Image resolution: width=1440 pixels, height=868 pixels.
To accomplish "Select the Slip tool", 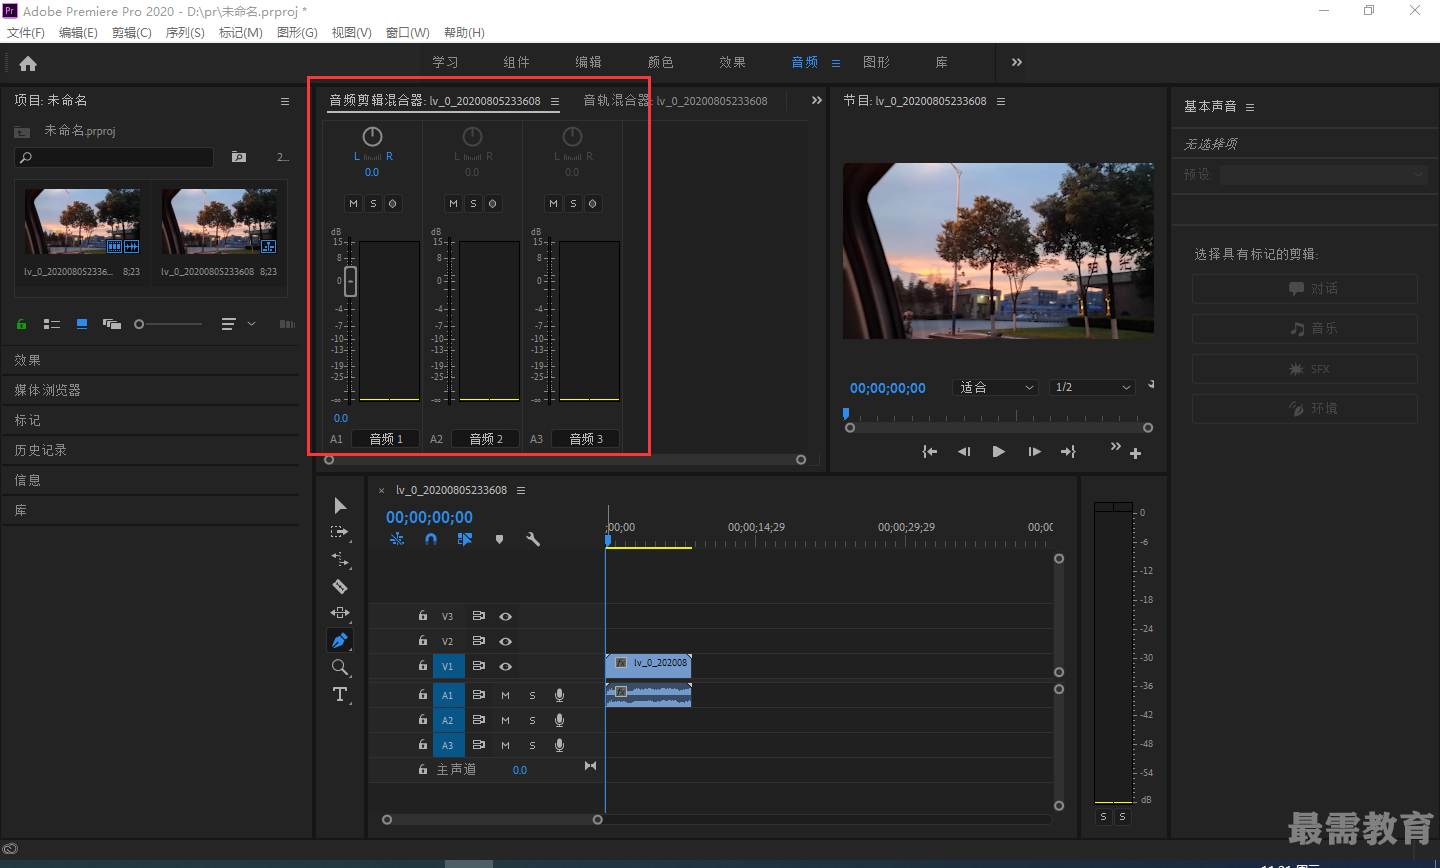I will coord(340,613).
